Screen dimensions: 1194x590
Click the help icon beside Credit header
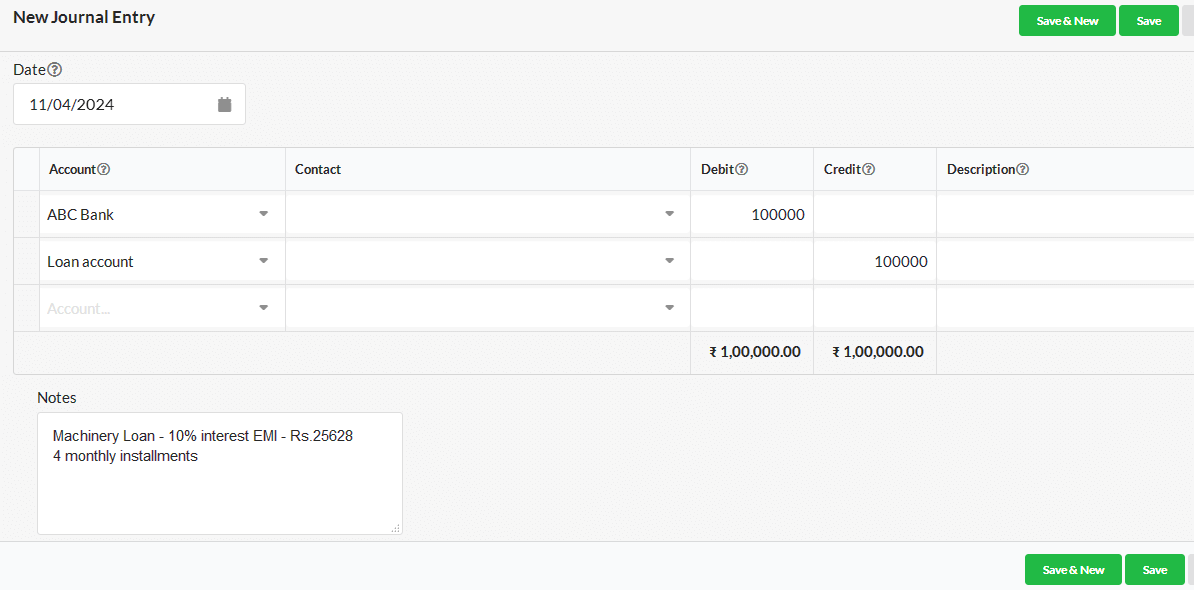tap(868, 169)
